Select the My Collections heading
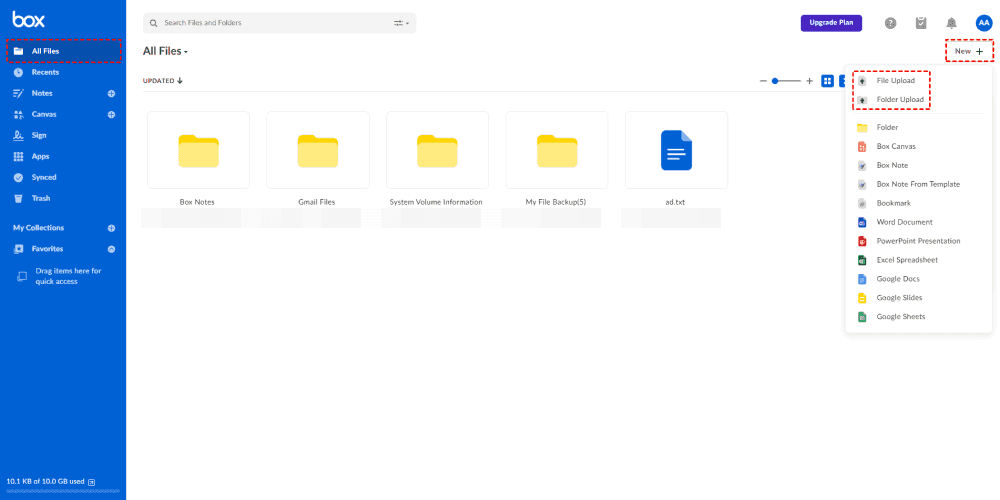The width and height of the screenshot is (1000, 500). [38, 228]
